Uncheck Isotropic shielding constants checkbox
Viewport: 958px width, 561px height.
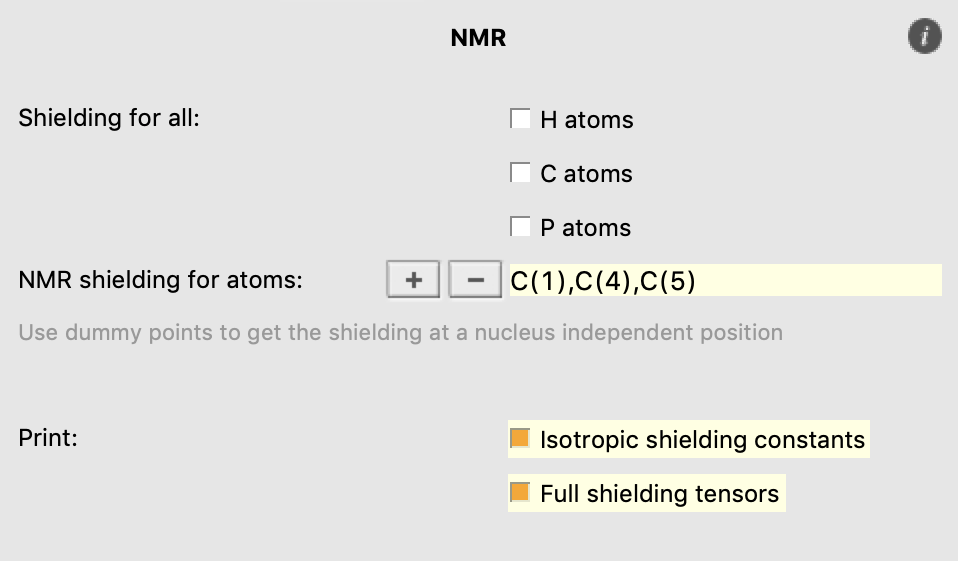coord(520,439)
